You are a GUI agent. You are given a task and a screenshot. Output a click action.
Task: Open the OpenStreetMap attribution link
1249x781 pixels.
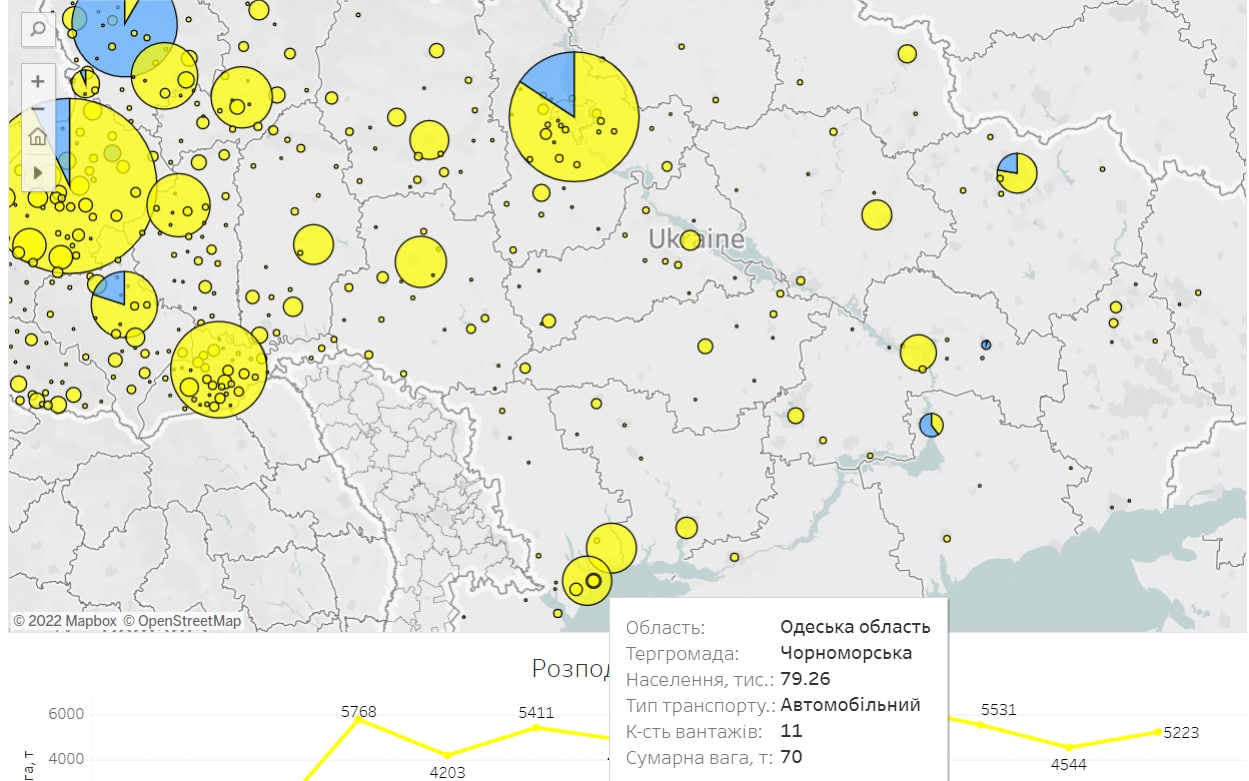182,621
